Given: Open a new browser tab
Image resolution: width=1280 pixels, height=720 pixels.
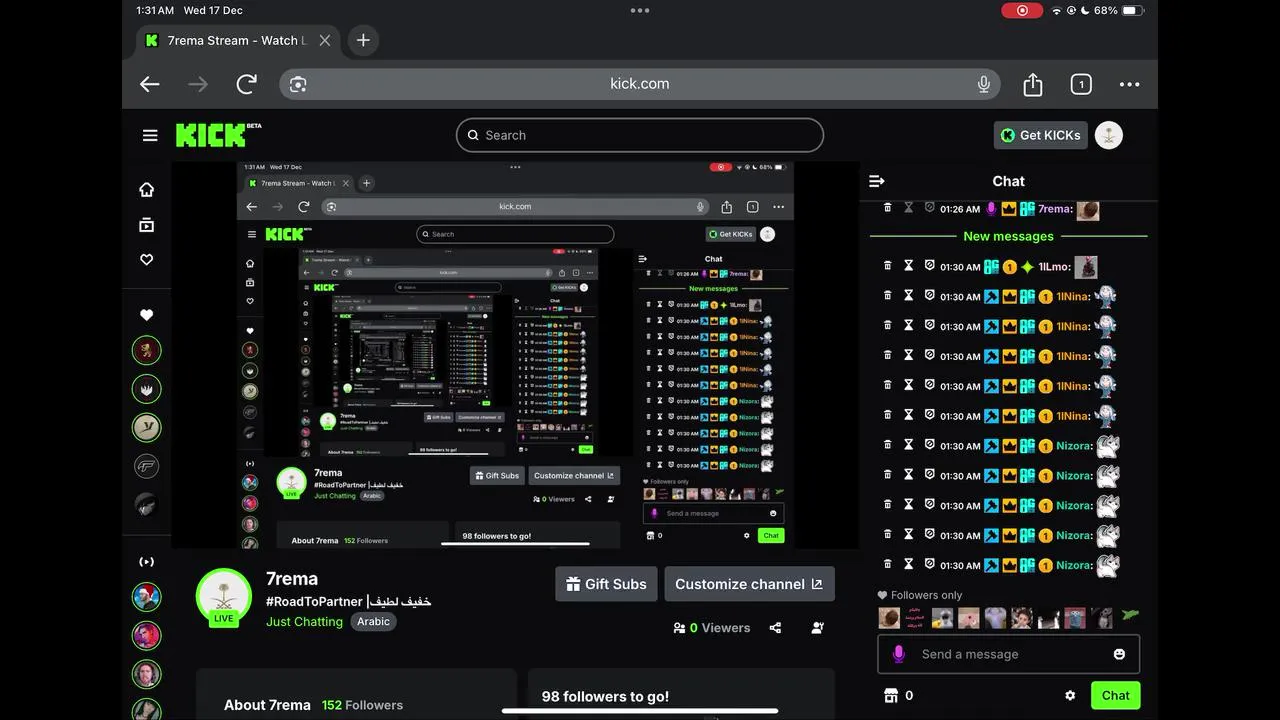Looking at the screenshot, I should coord(363,40).
